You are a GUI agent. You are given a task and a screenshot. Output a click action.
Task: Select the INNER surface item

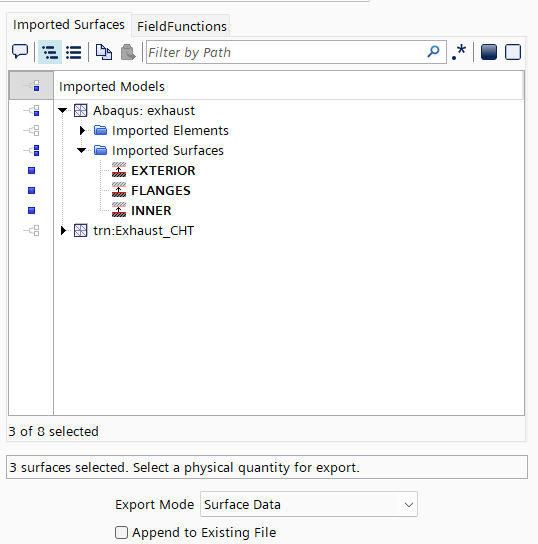point(151,211)
